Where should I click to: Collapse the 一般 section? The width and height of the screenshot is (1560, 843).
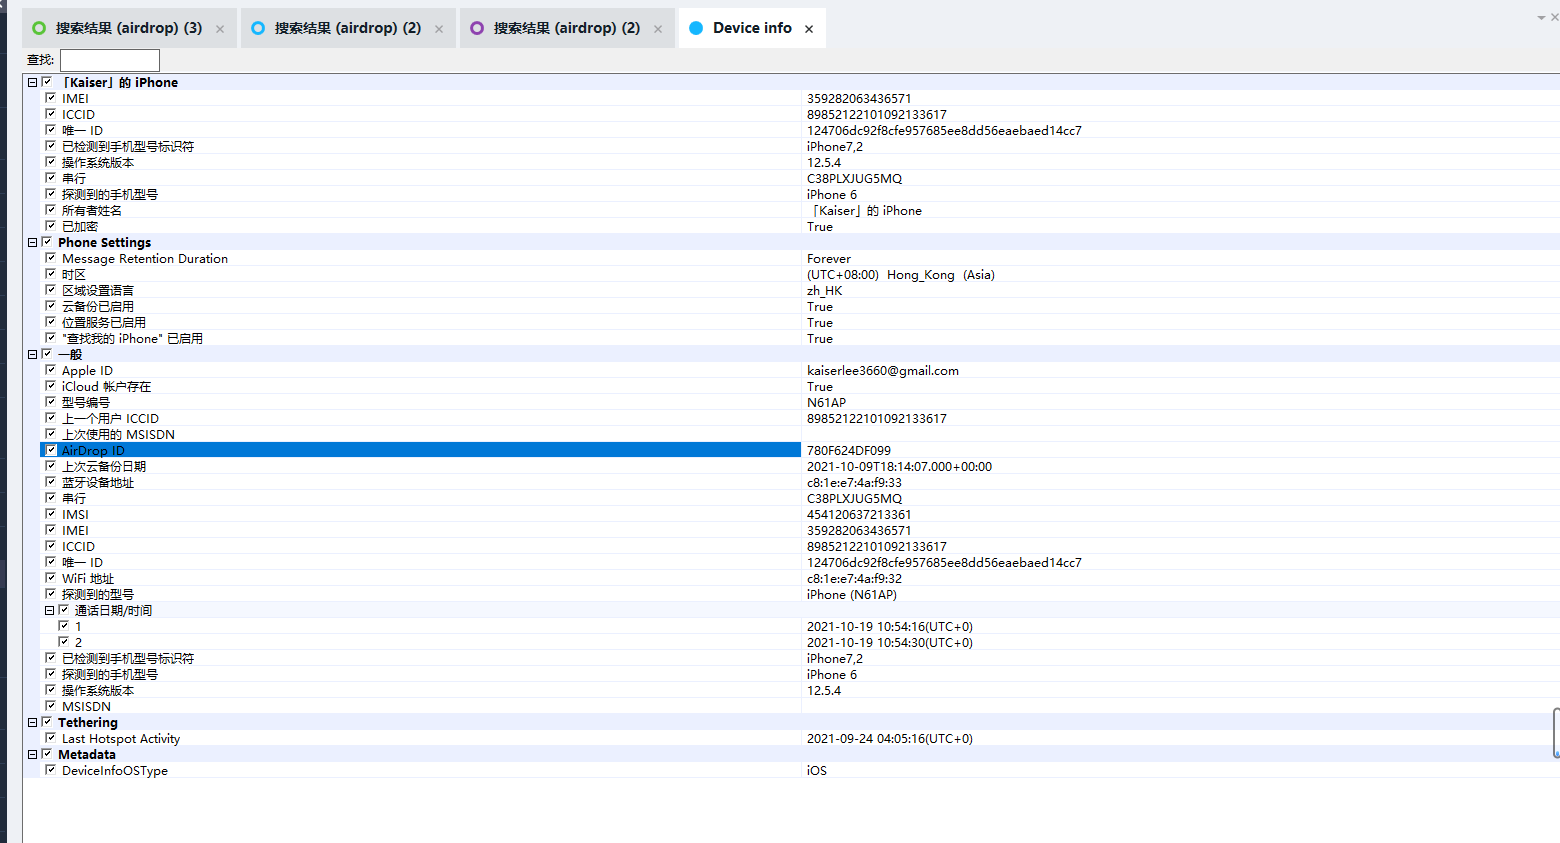32,354
